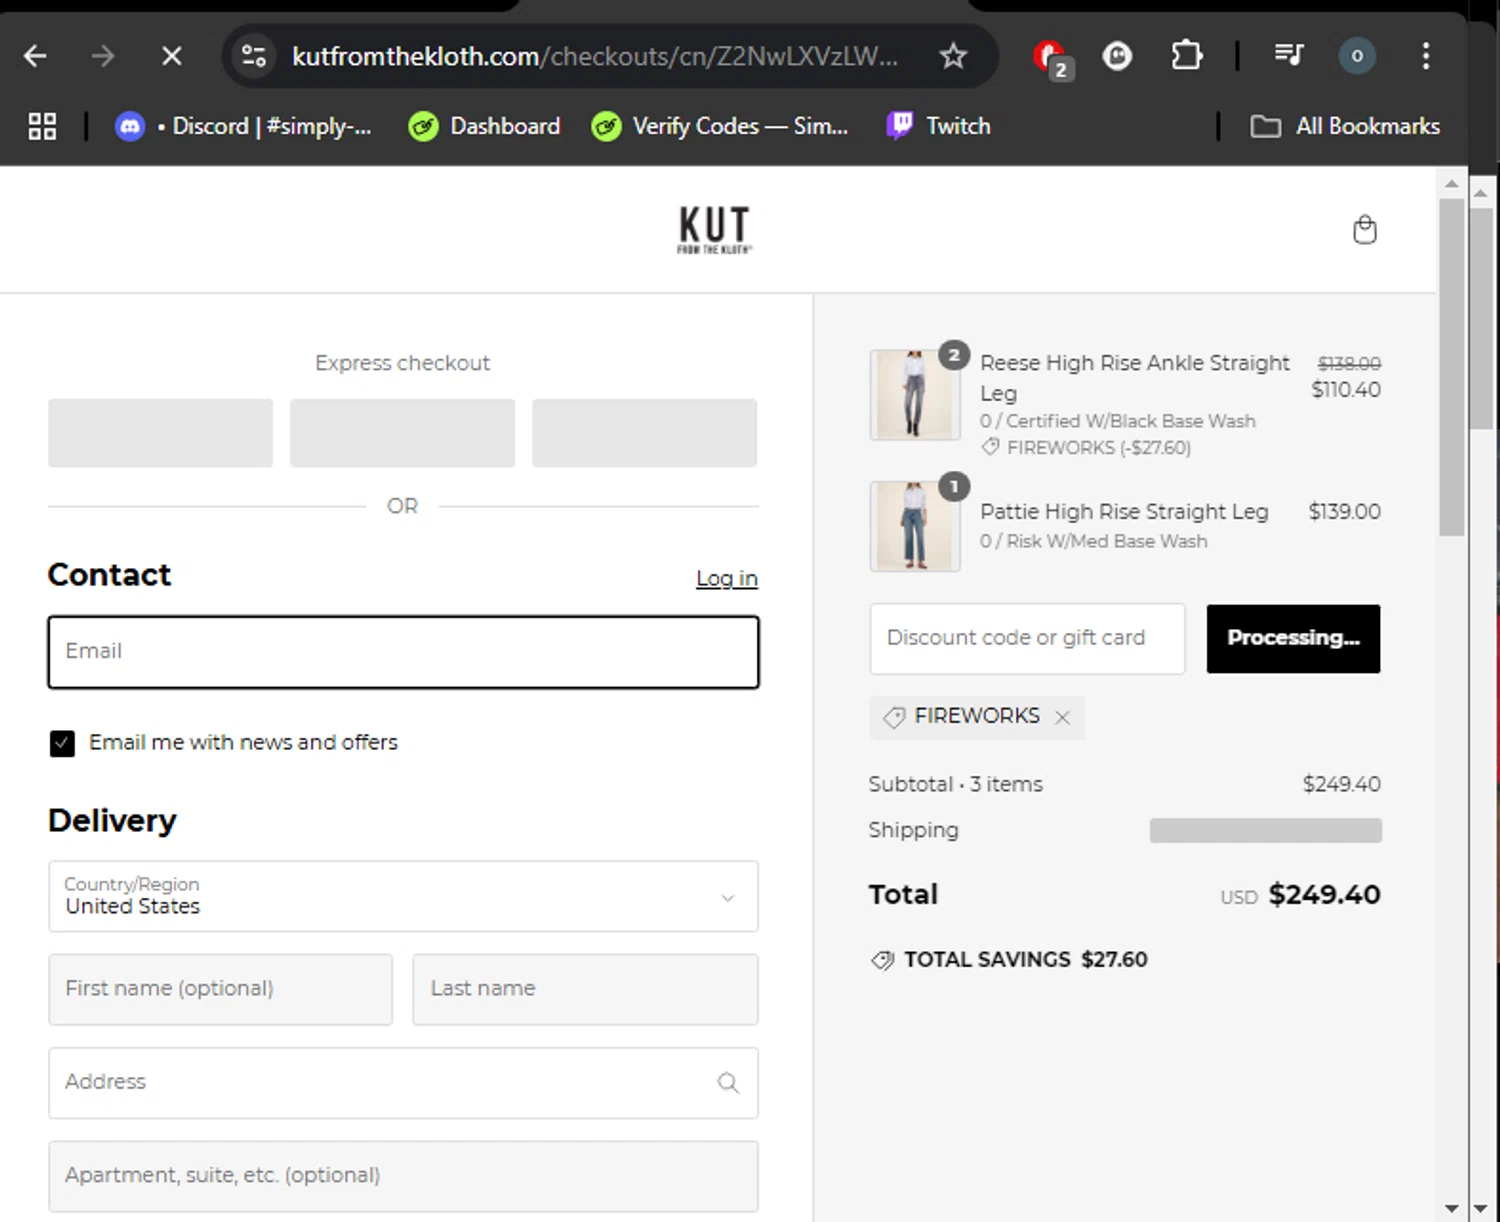Open the browser profile avatar

(1357, 56)
